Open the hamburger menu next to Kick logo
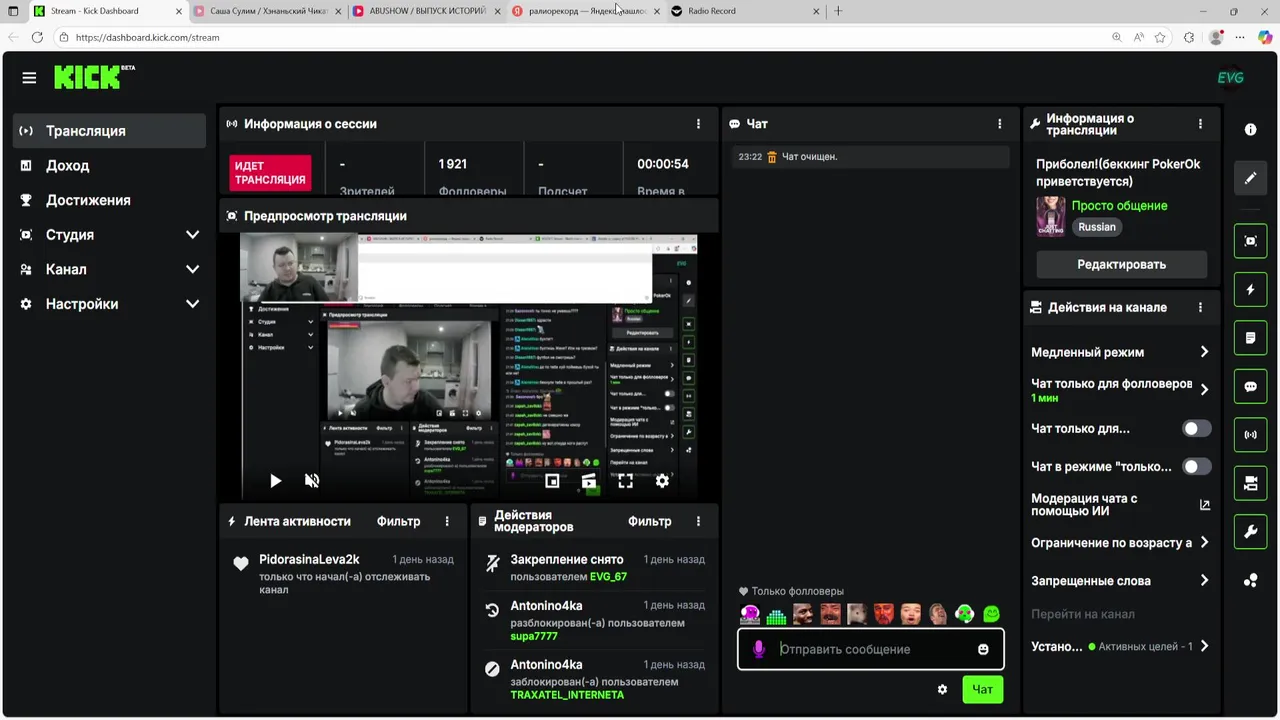The height and width of the screenshot is (720, 1280). click(x=29, y=78)
